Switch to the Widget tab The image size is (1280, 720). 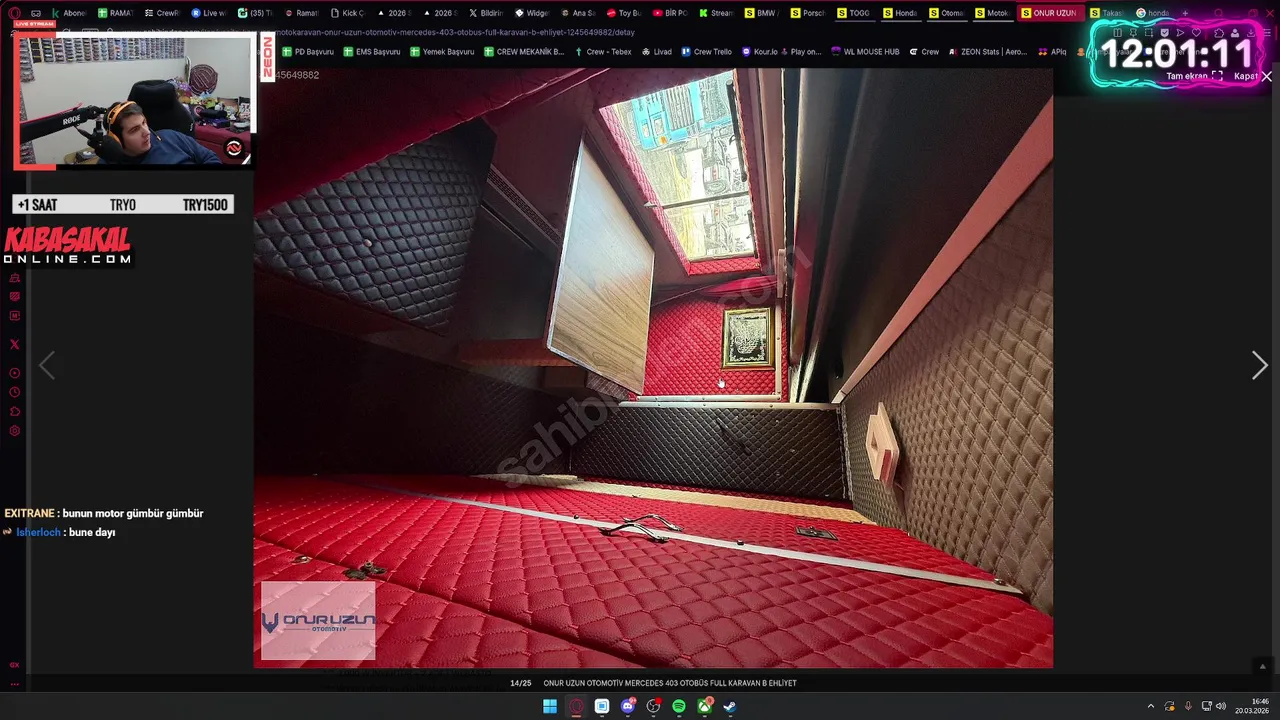click(531, 13)
